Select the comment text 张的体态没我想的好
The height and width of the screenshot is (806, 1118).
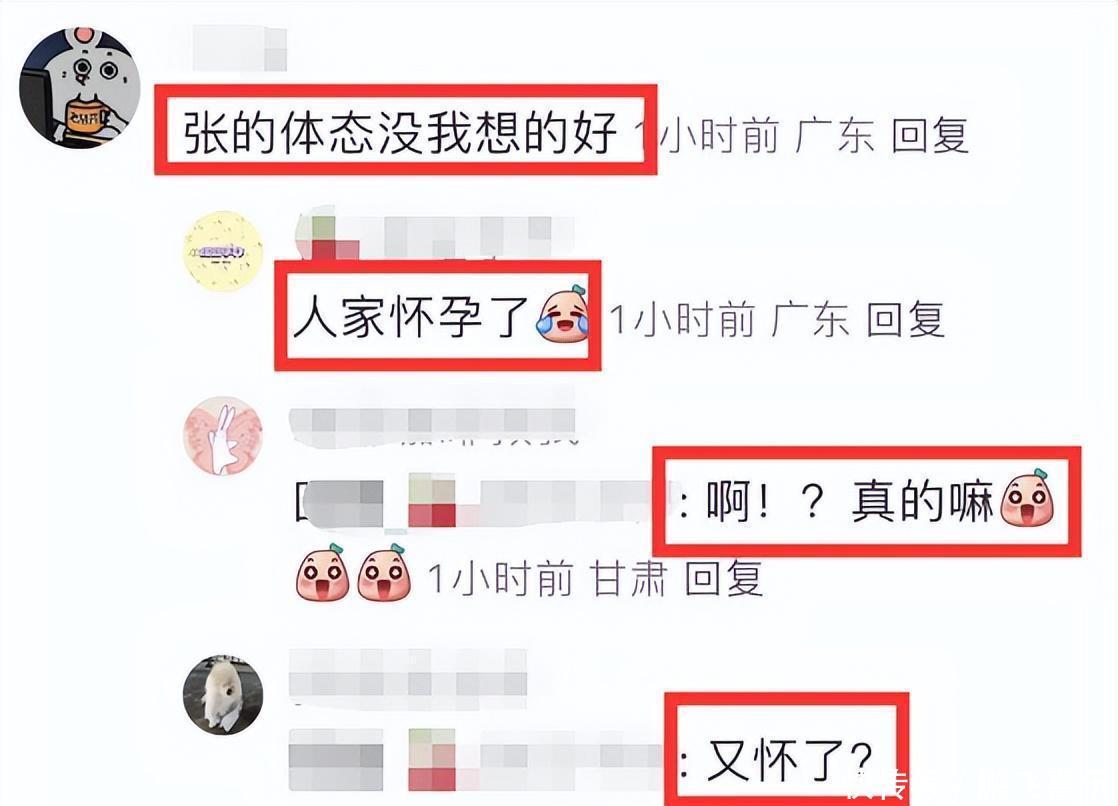(400, 133)
